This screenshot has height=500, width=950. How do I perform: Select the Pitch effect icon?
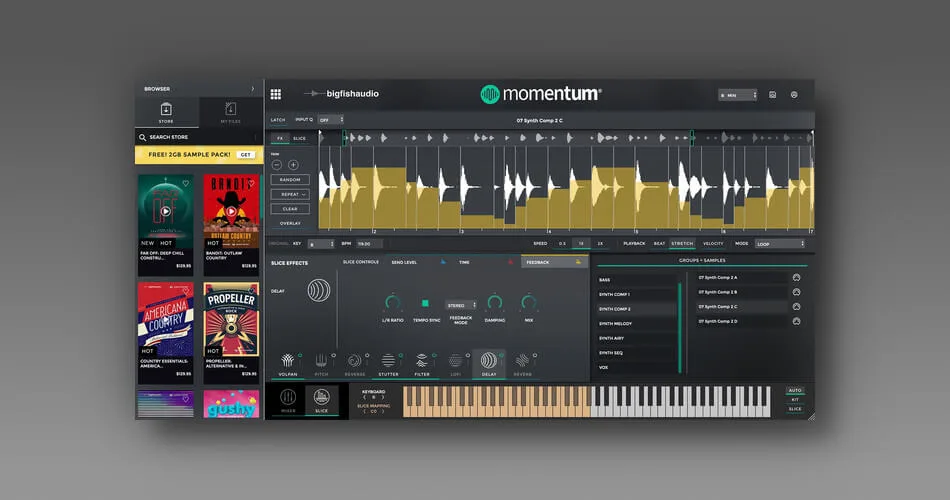[321, 361]
